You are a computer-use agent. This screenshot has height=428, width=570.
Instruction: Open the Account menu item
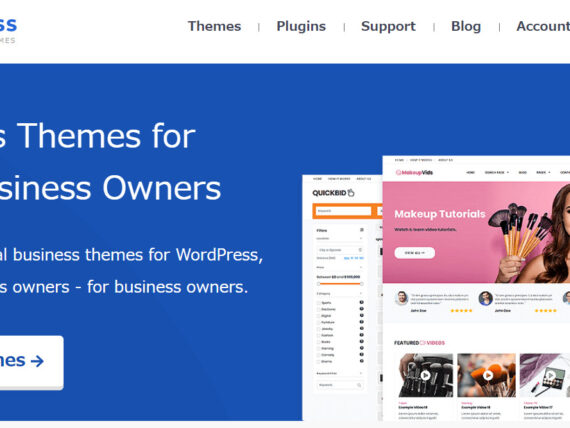543,26
